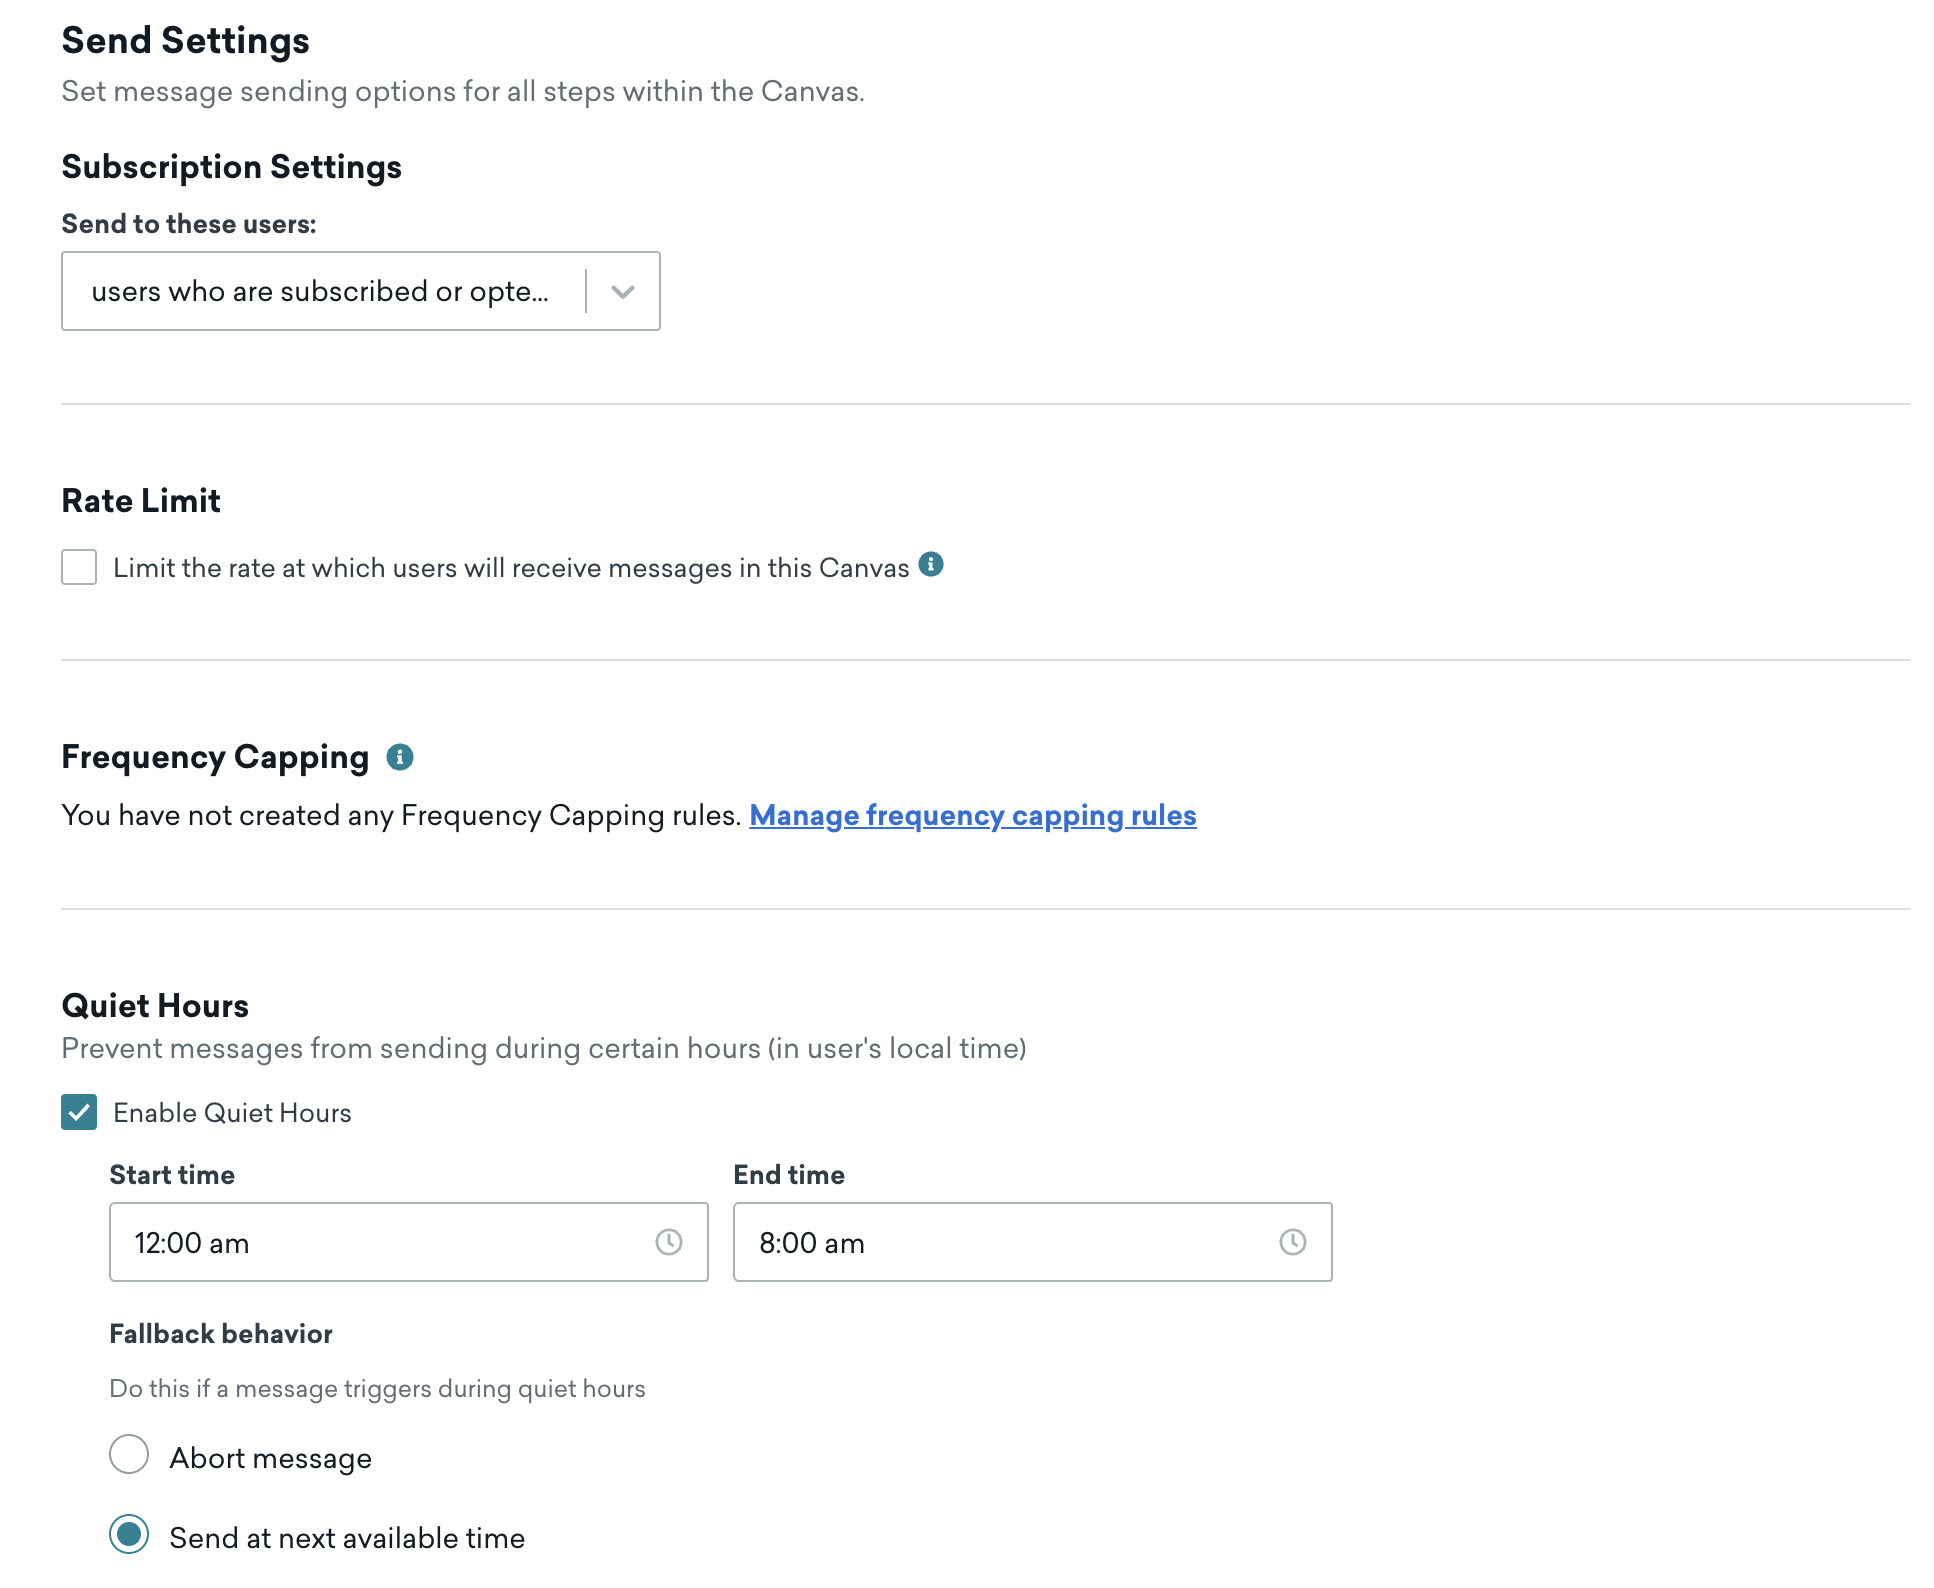Uncheck Enable Quiet Hours checkbox
Viewport: 1934px width, 1588px height.
[x=79, y=1112]
